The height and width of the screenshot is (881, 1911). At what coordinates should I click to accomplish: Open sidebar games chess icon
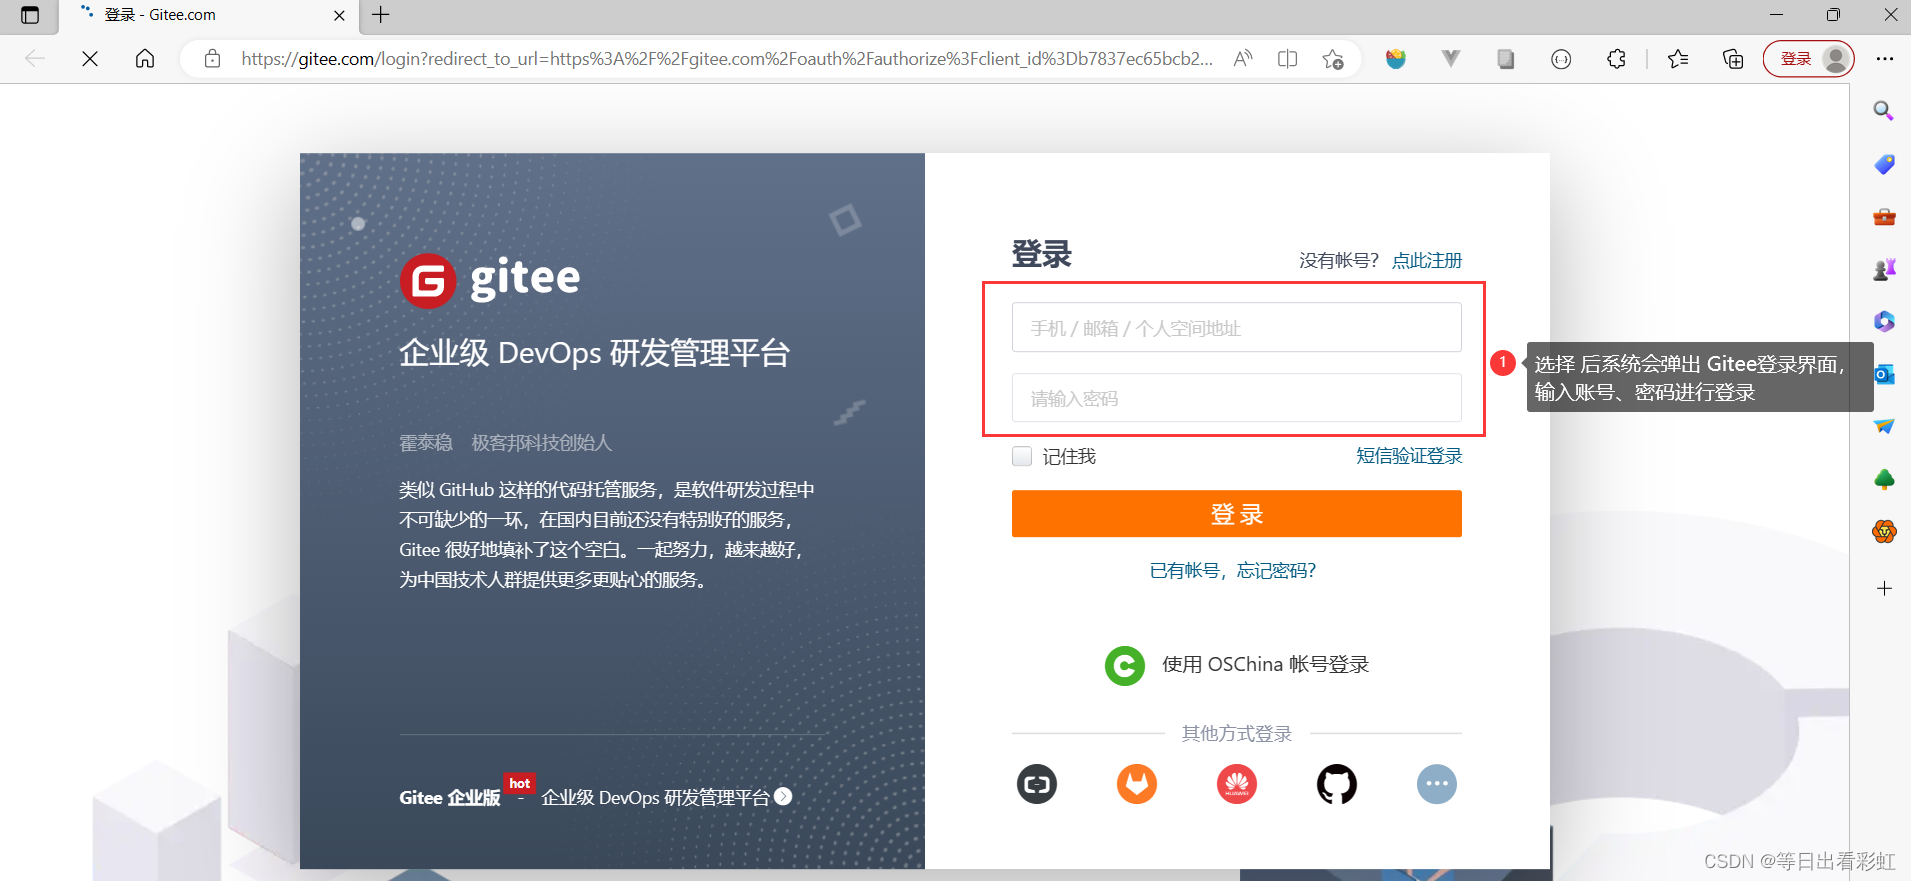pos(1884,269)
